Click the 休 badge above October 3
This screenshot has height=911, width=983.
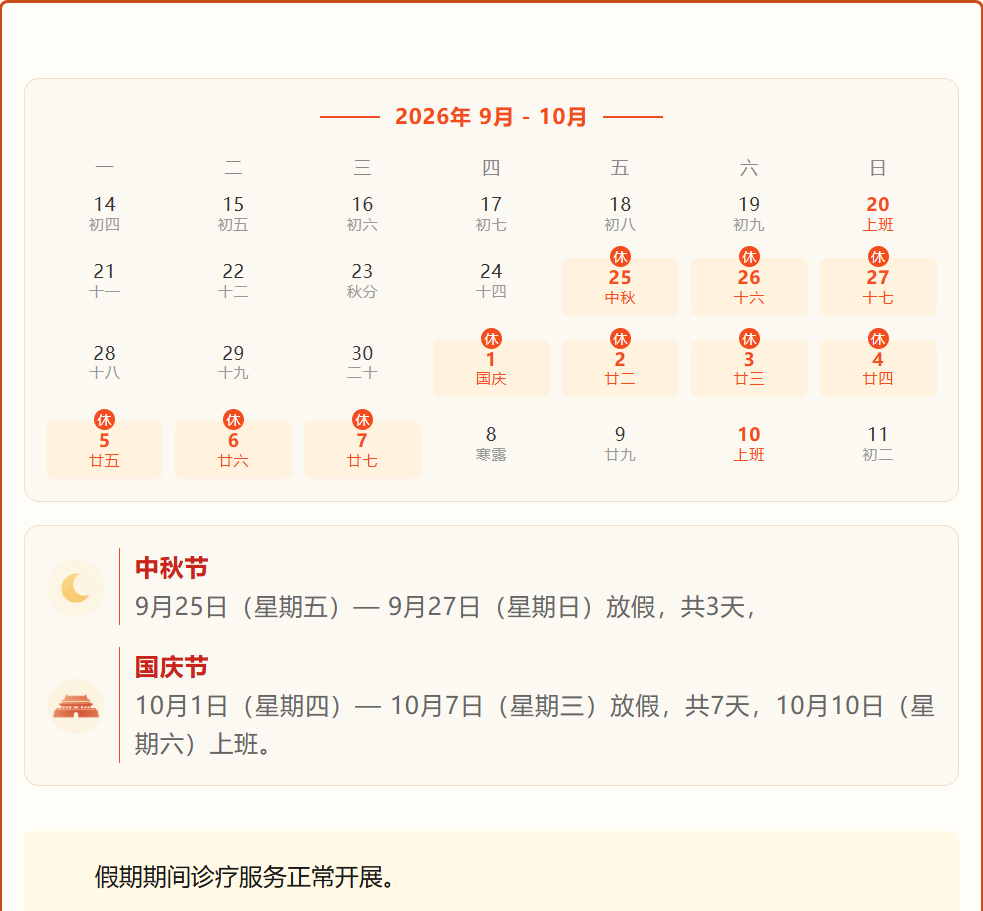click(749, 339)
